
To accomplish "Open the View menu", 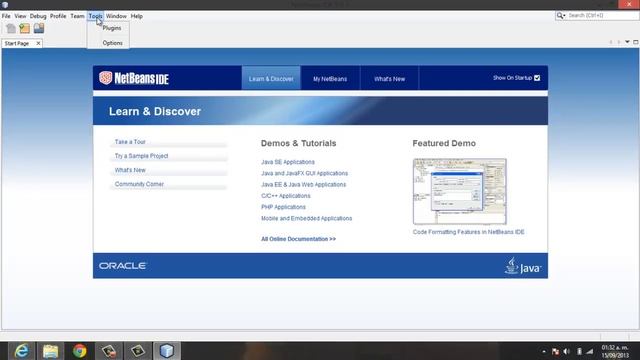I will click(x=20, y=16).
